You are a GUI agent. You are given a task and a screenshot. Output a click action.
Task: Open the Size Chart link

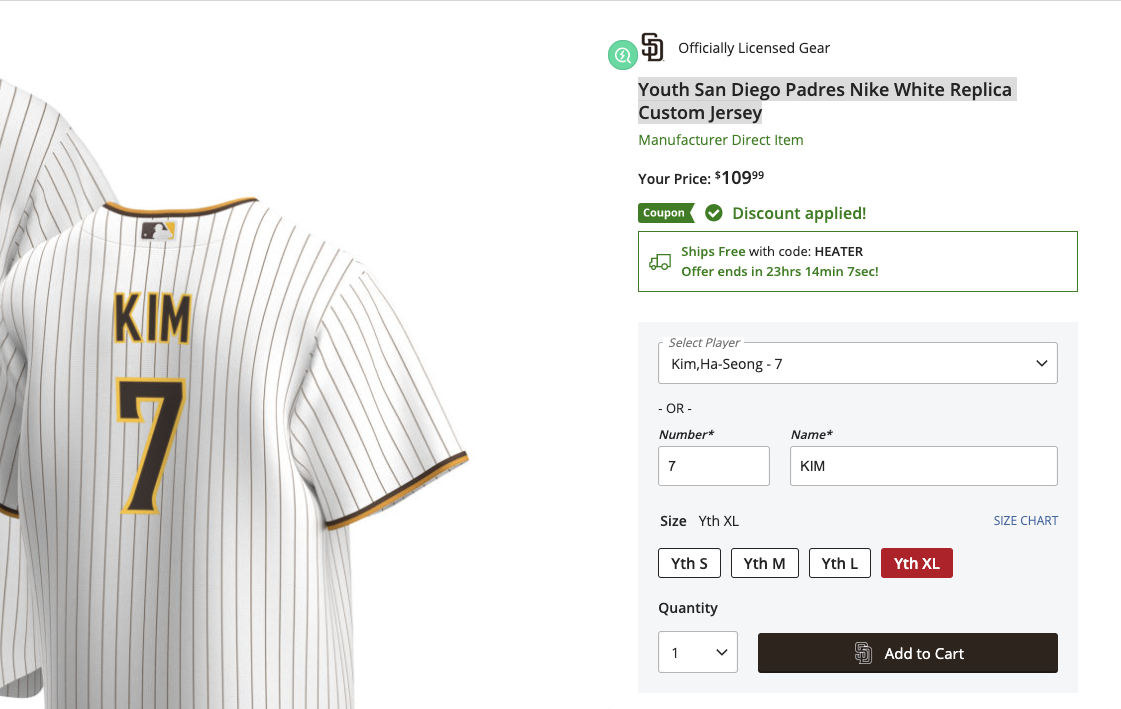click(x=1025, y=521)
